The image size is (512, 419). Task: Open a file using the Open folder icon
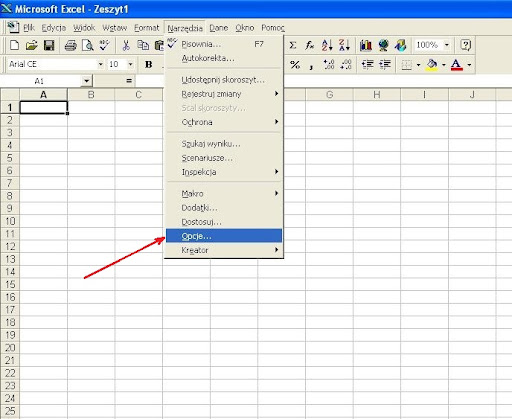[32, 45]
